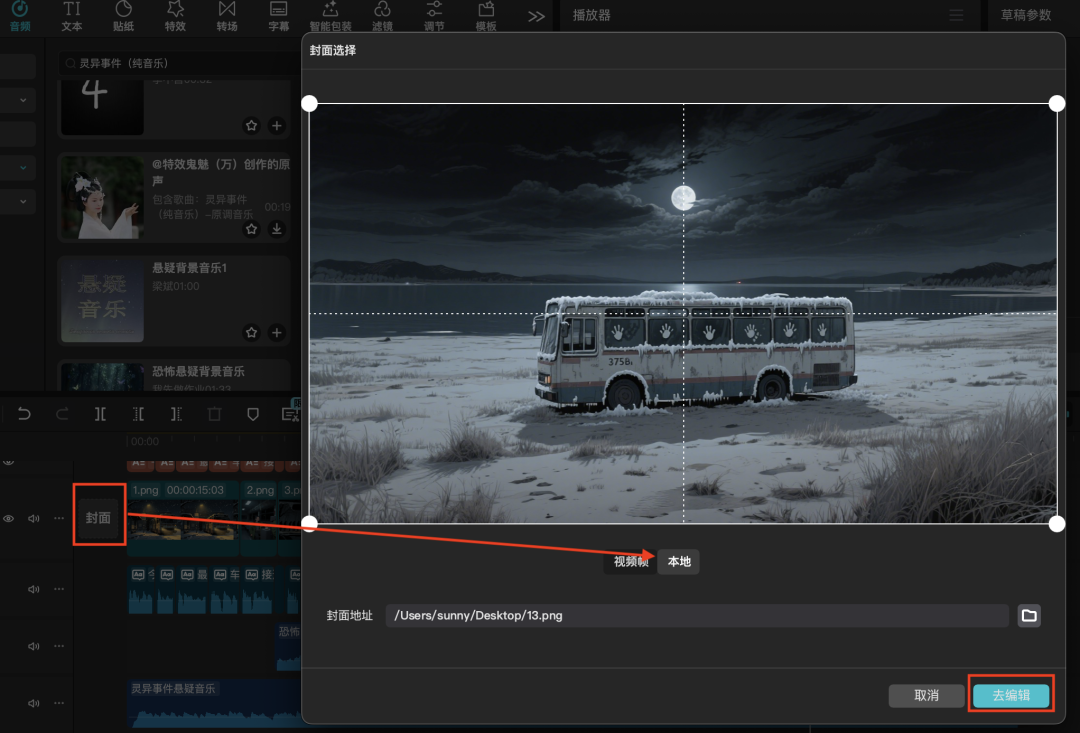Screen dimensions: 1080x733
Task: Favorite the 悬疑背景音乐1 track with star
Action: click(x=251, y=332)
